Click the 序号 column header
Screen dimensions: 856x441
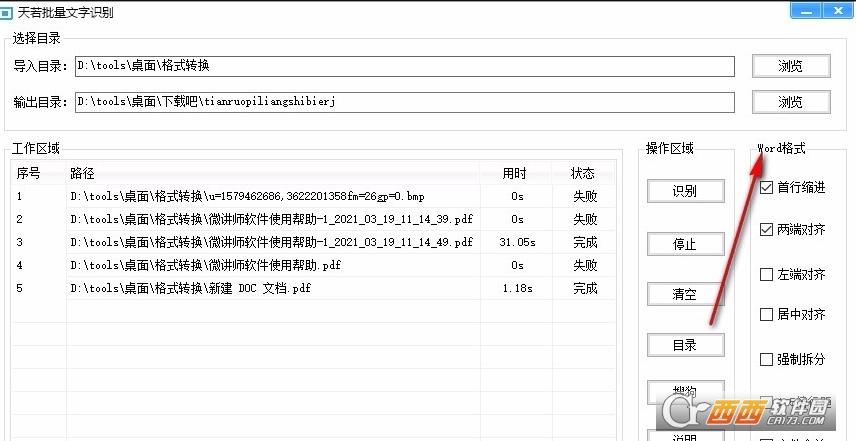pyautogui.click(x=39, y=174)
